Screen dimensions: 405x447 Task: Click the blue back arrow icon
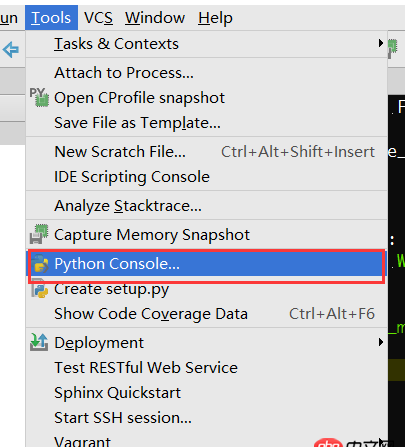pos(11,50)
